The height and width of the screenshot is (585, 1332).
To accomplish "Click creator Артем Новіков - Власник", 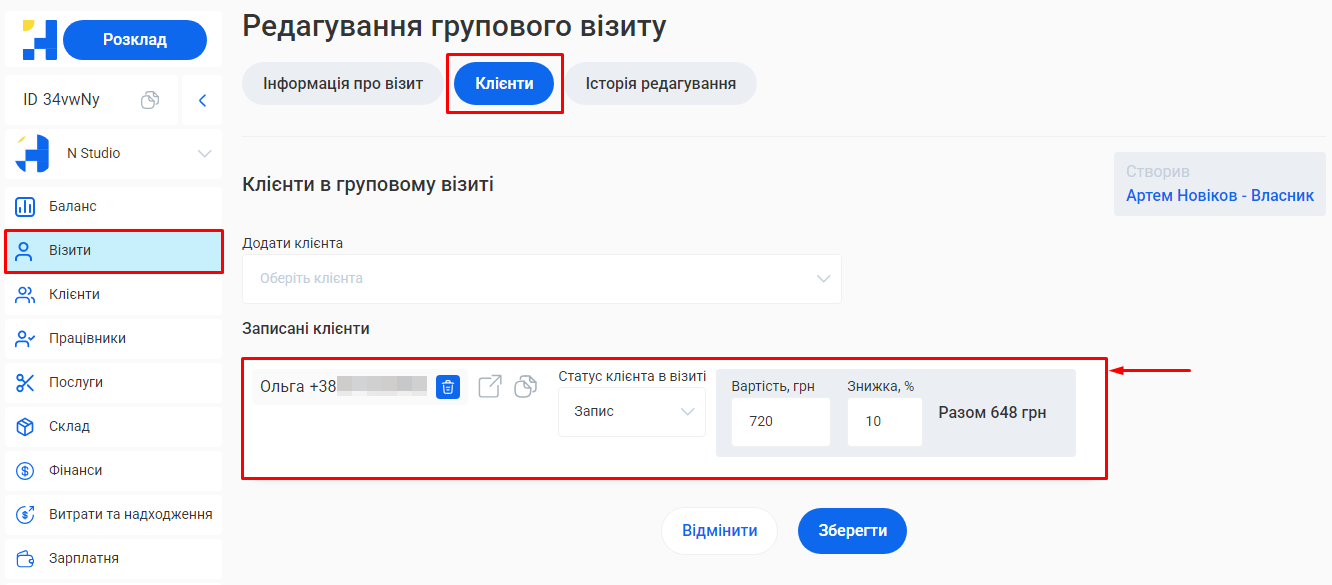I will coord(1219,196).
